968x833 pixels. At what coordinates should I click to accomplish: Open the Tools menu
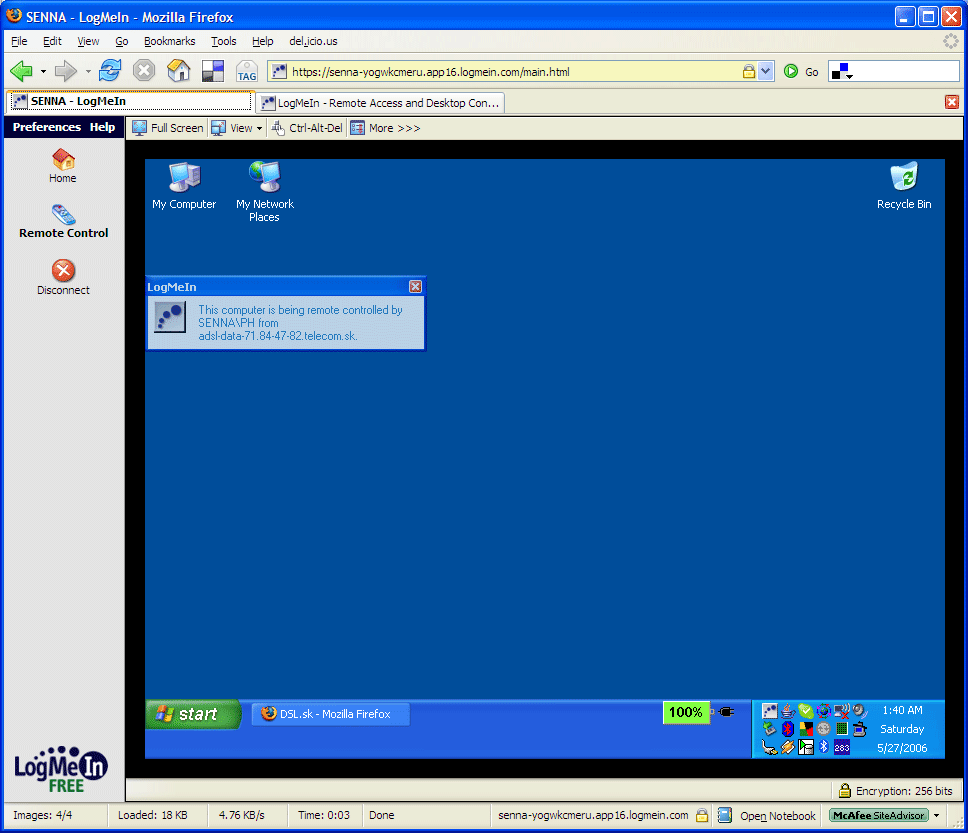[x=223, y=41]
